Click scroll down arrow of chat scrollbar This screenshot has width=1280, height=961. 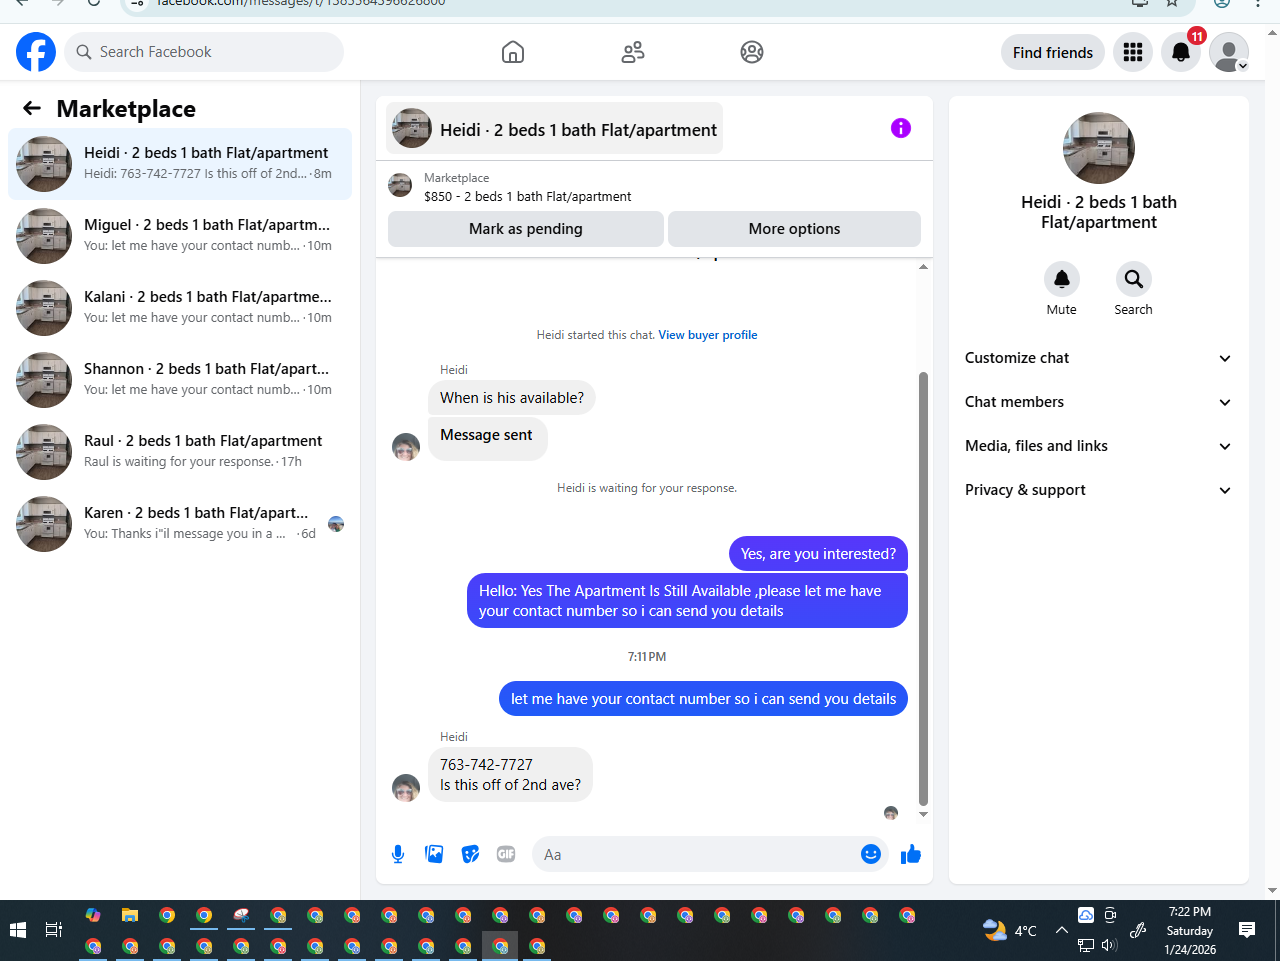(x=923, y=815)
